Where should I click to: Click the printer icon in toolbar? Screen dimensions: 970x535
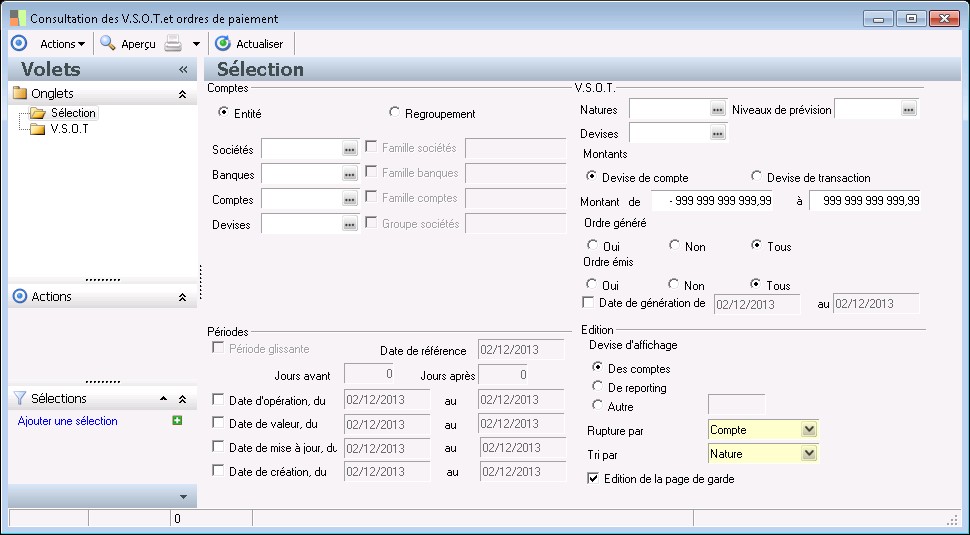click(173, 44)
